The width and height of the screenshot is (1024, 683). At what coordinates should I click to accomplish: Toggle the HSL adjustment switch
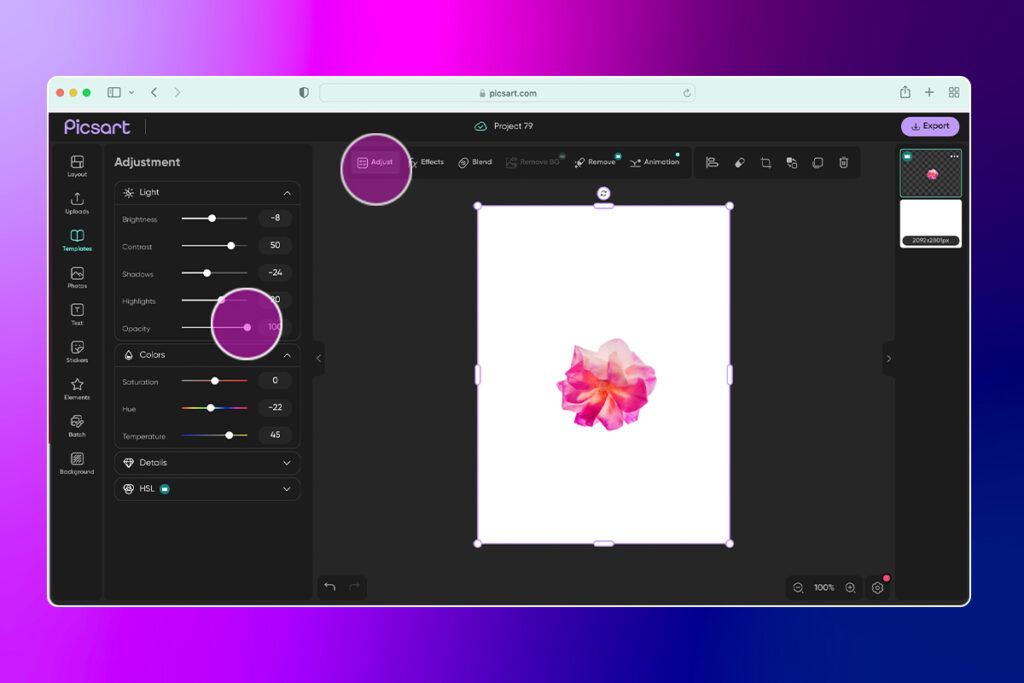[165, 488]
